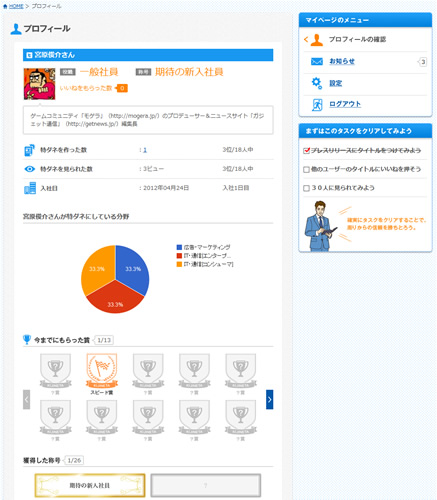437x500 pixels.
Task: Click the eye icon for 特ダネを見られた数
Action: 30,169
